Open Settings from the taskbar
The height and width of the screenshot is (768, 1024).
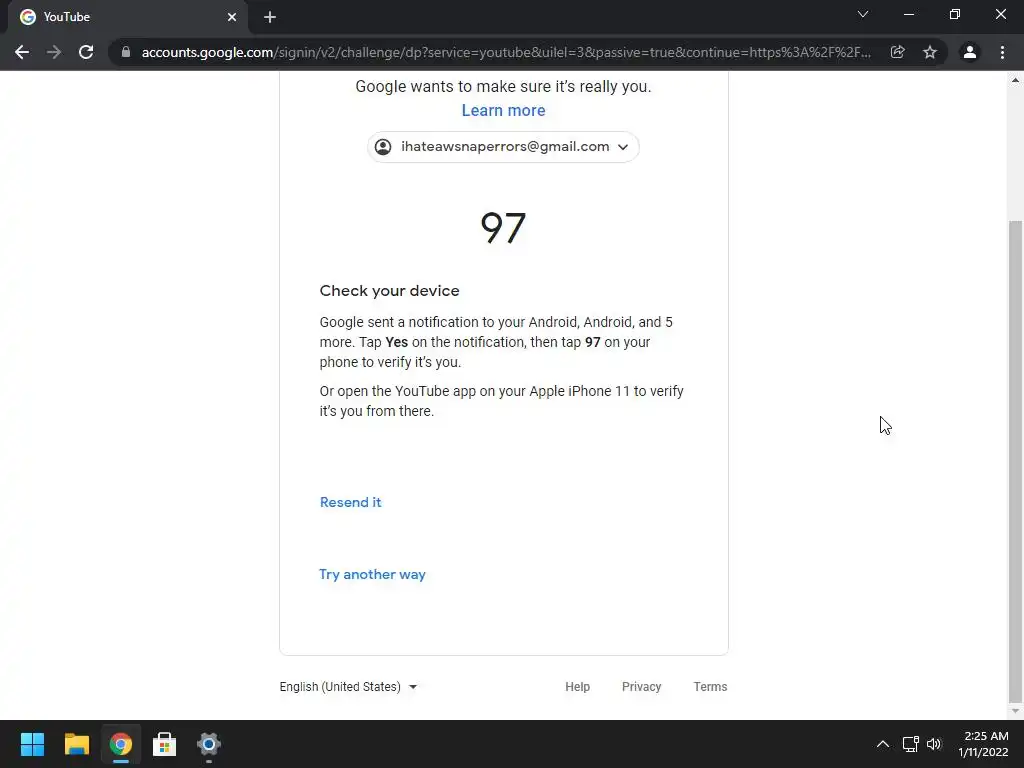tap(209, 744)
